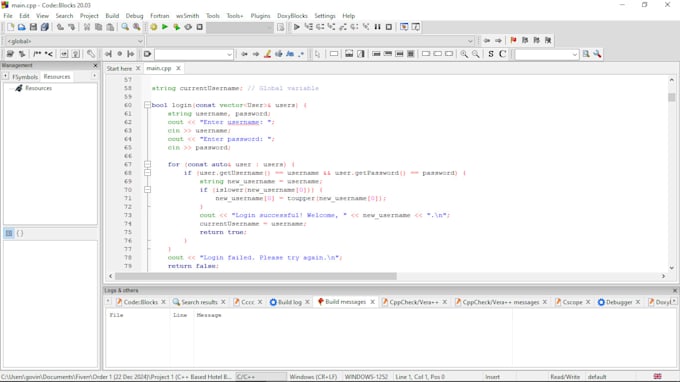Collapse the login function fold marker
The width and height of the screenshot is (680, 382).
pos(147,105)
